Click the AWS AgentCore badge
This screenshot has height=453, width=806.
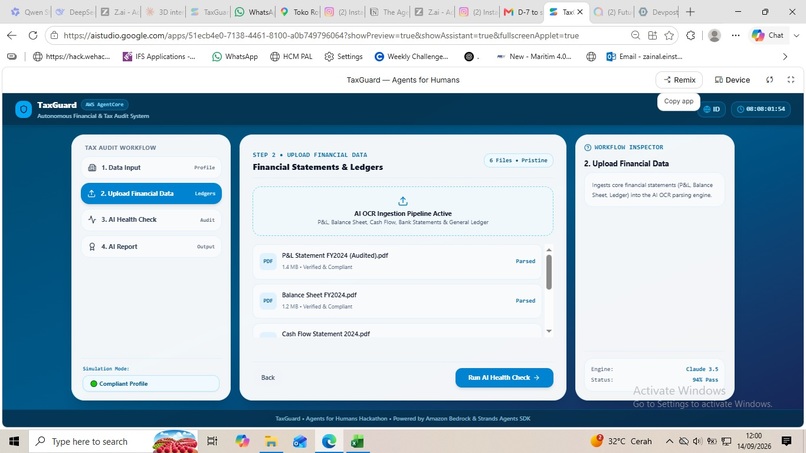click(x=104, y=104)
